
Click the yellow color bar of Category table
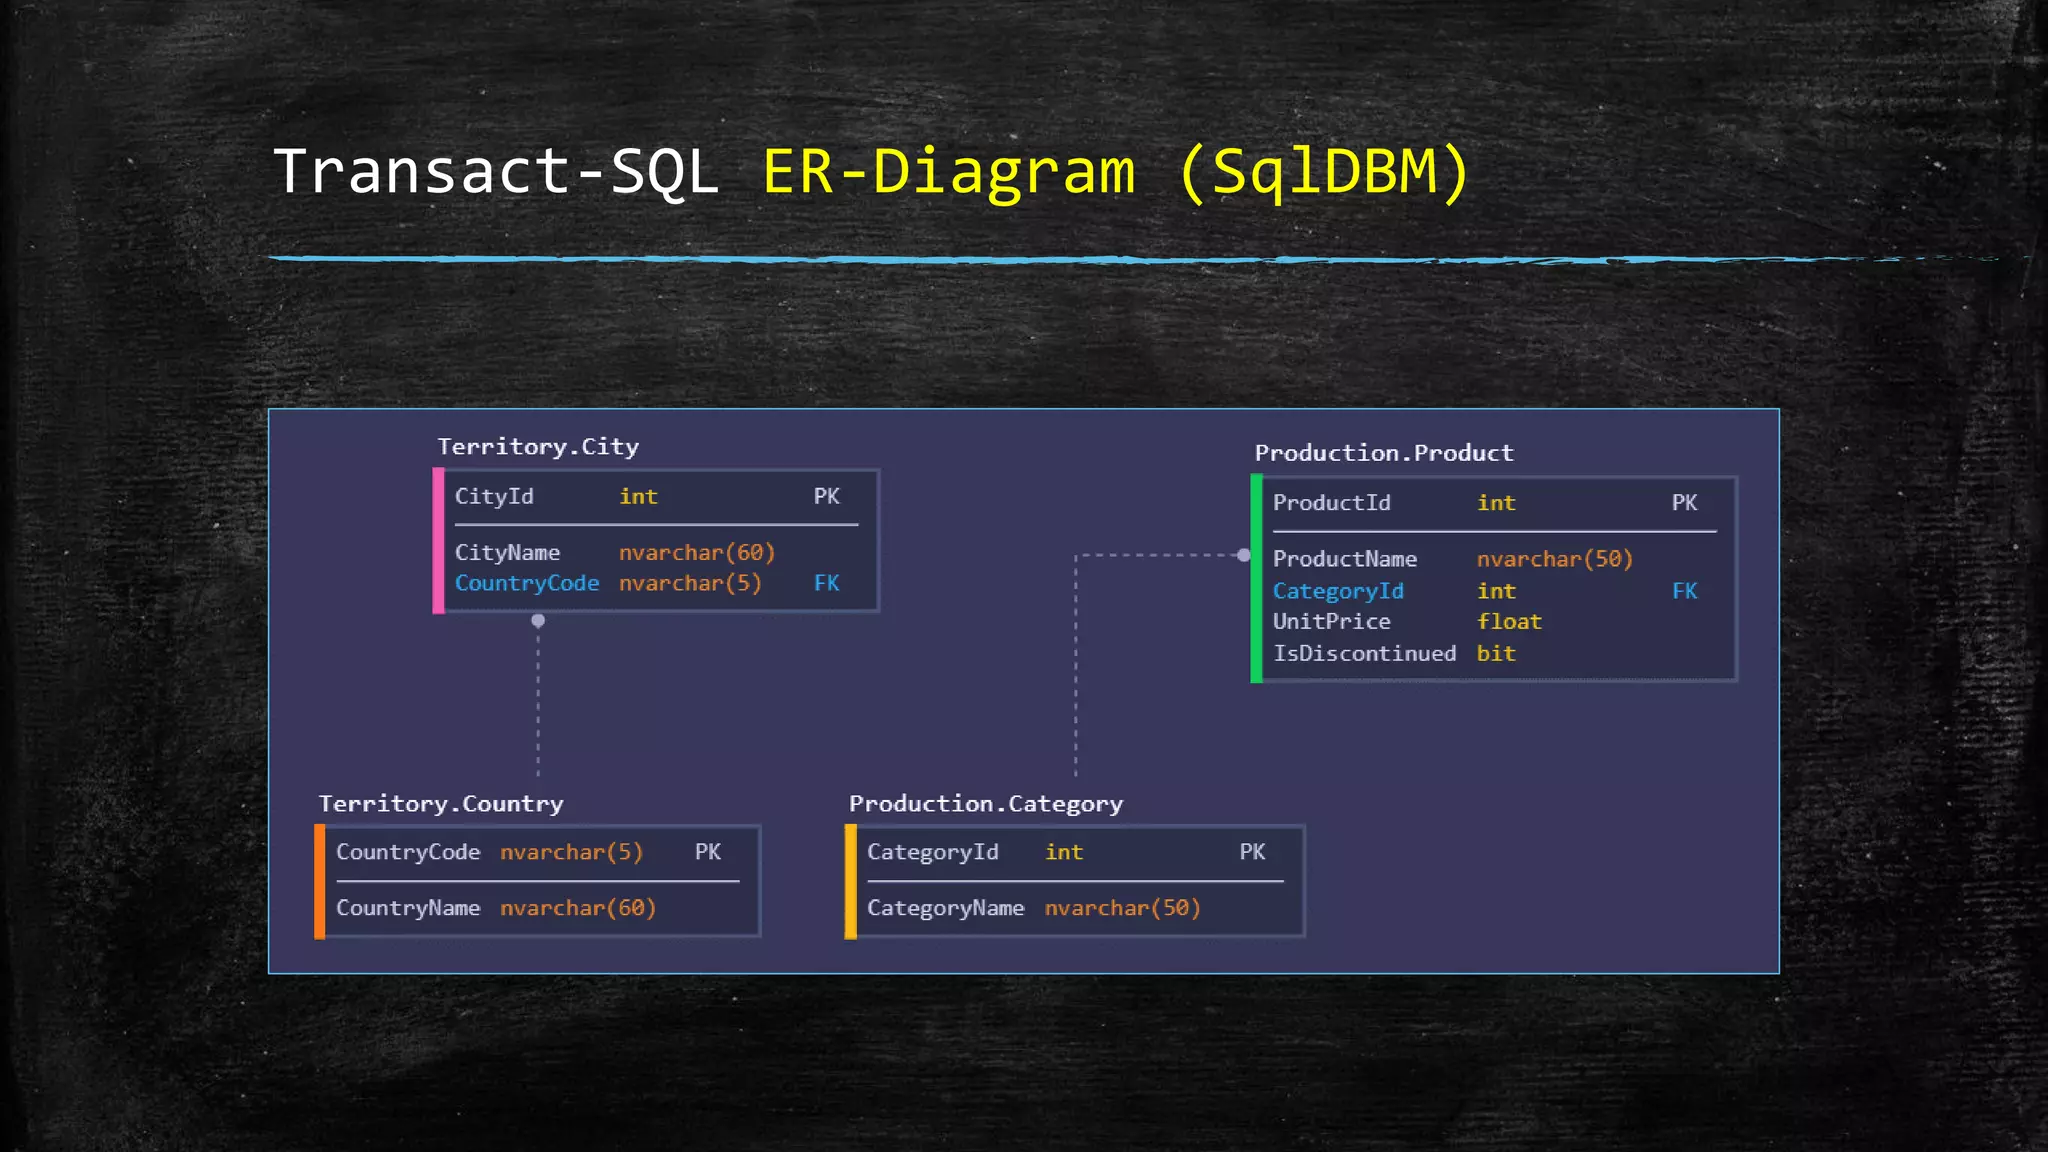tap(850, 881)
